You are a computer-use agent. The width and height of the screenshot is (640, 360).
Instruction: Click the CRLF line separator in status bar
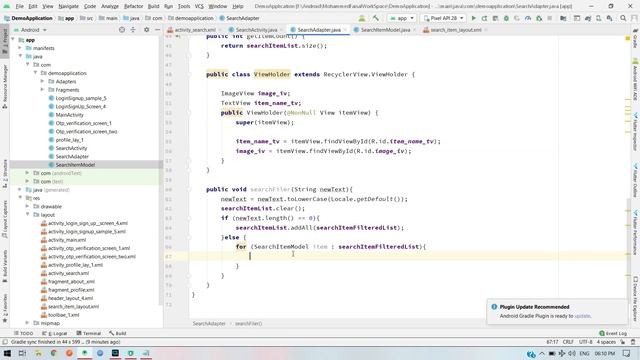coord(568,342)
